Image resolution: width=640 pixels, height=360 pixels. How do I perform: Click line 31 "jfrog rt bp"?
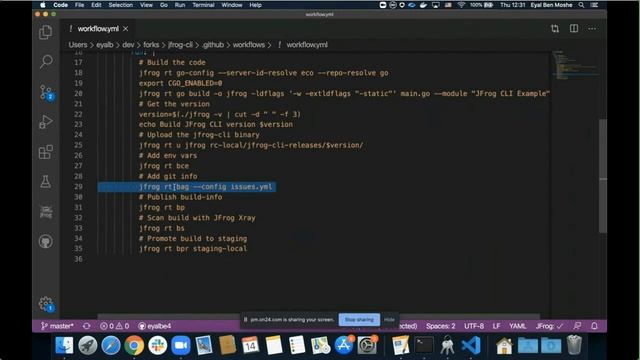tap(162, 207)
